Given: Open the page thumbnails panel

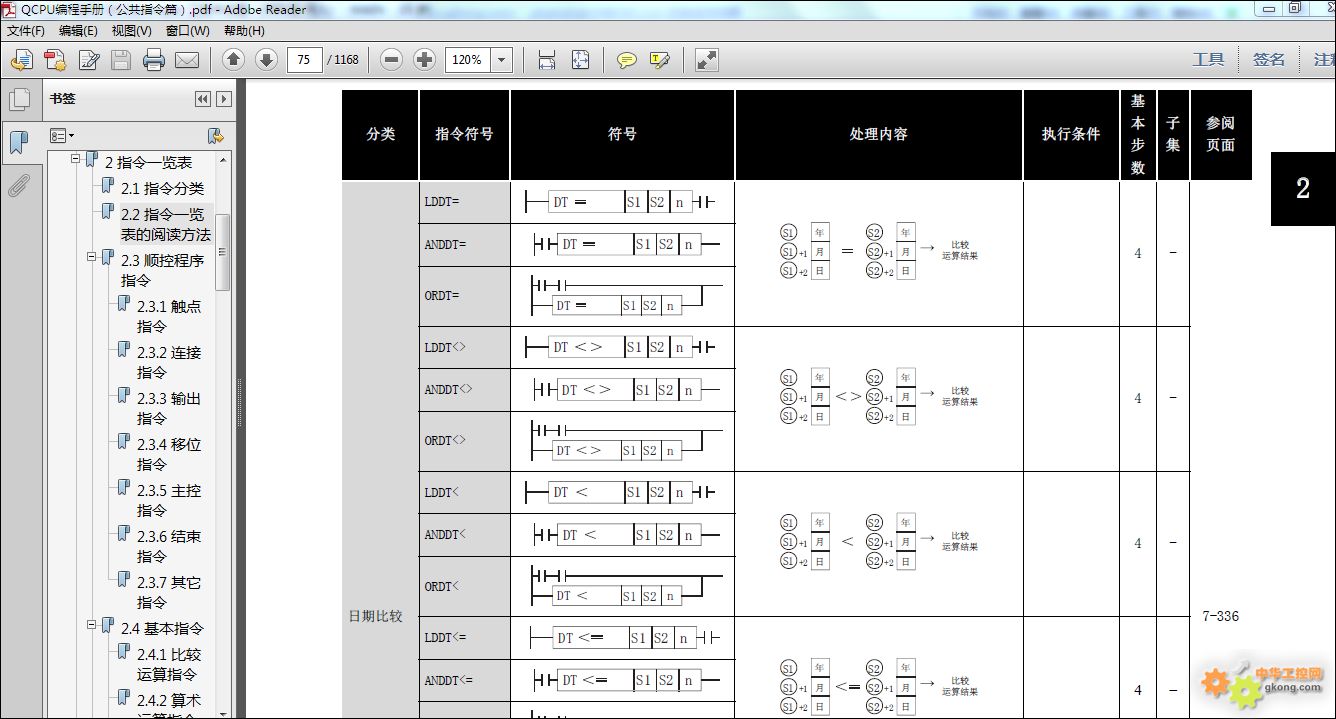Looking at the screenshot, I should [18, 99].
